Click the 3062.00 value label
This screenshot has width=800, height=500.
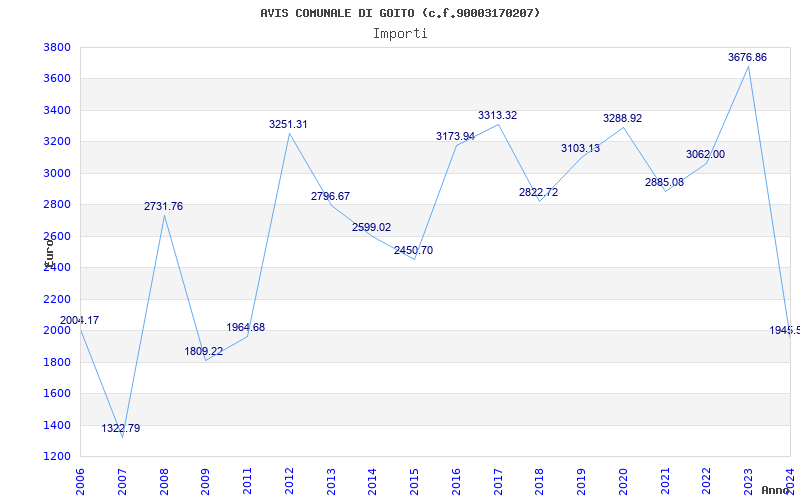705,154
